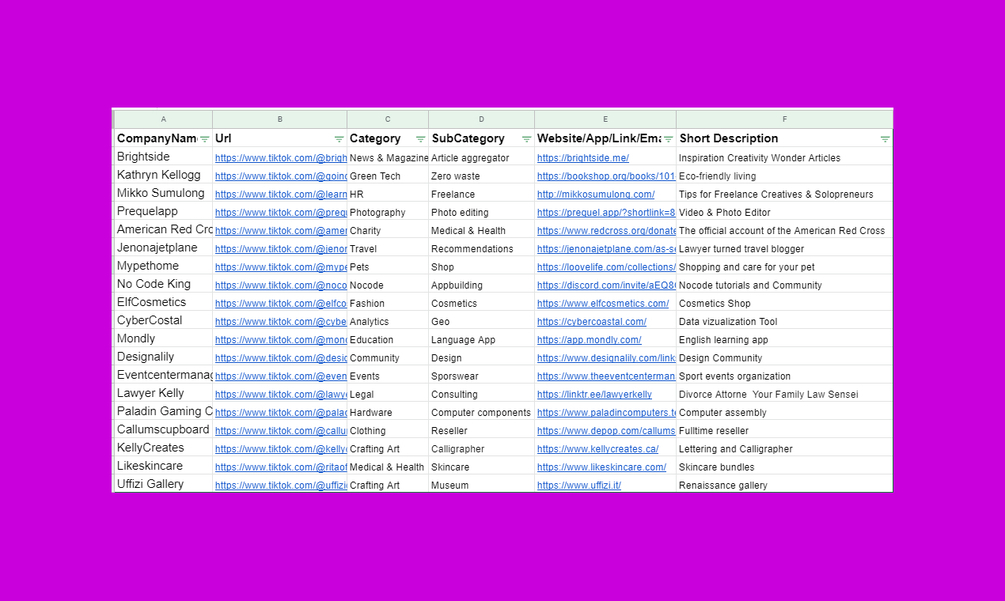
Task: Open Jenonajetplane's TikTok URL link
Action: tap(281, 249)
